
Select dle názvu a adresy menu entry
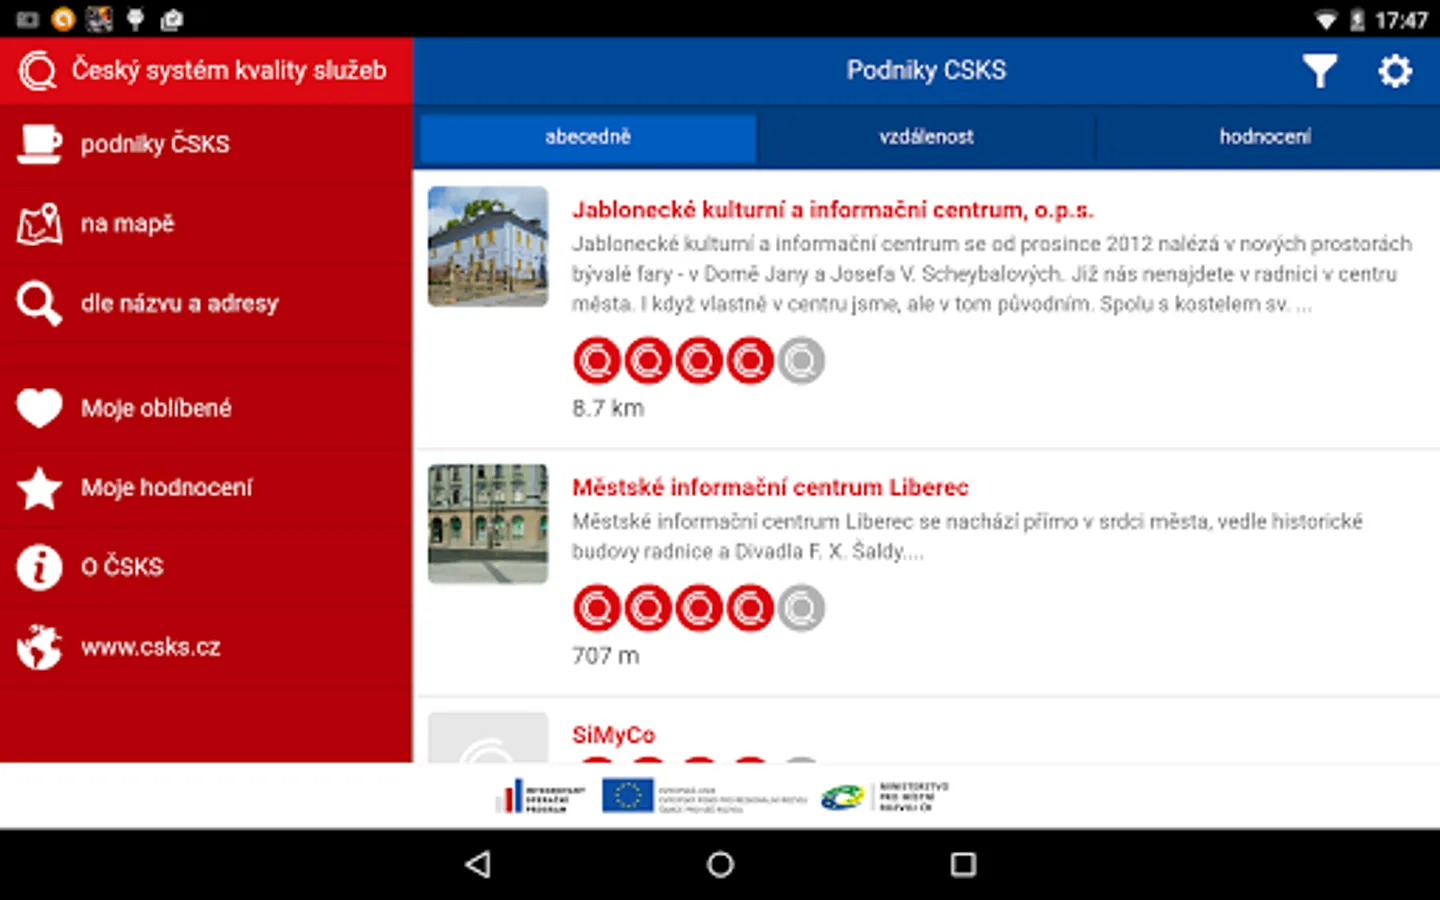pos(206,303)
